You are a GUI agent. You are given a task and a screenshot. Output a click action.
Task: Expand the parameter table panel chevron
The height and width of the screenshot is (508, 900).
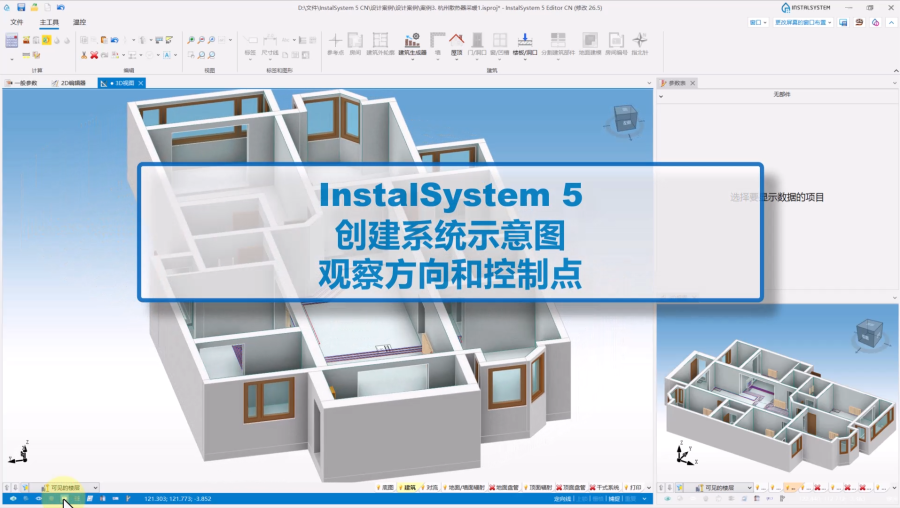pos(661,96)
